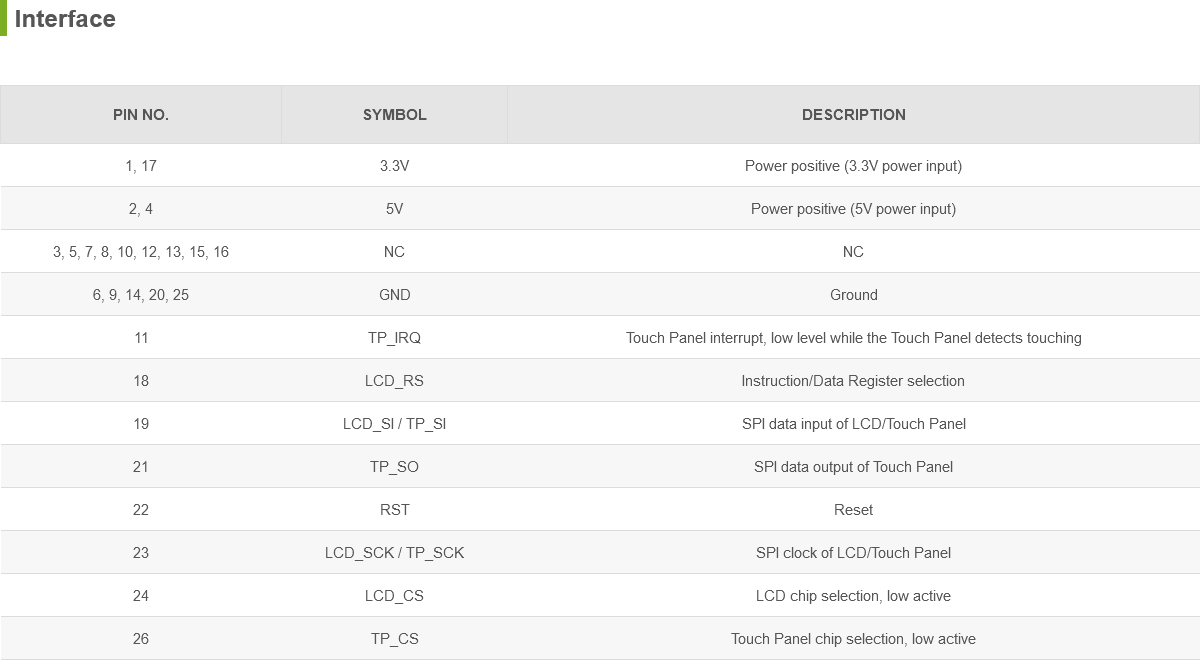Select the LCD_CS symbol cell
The image size is (1200, 662).
394,596
